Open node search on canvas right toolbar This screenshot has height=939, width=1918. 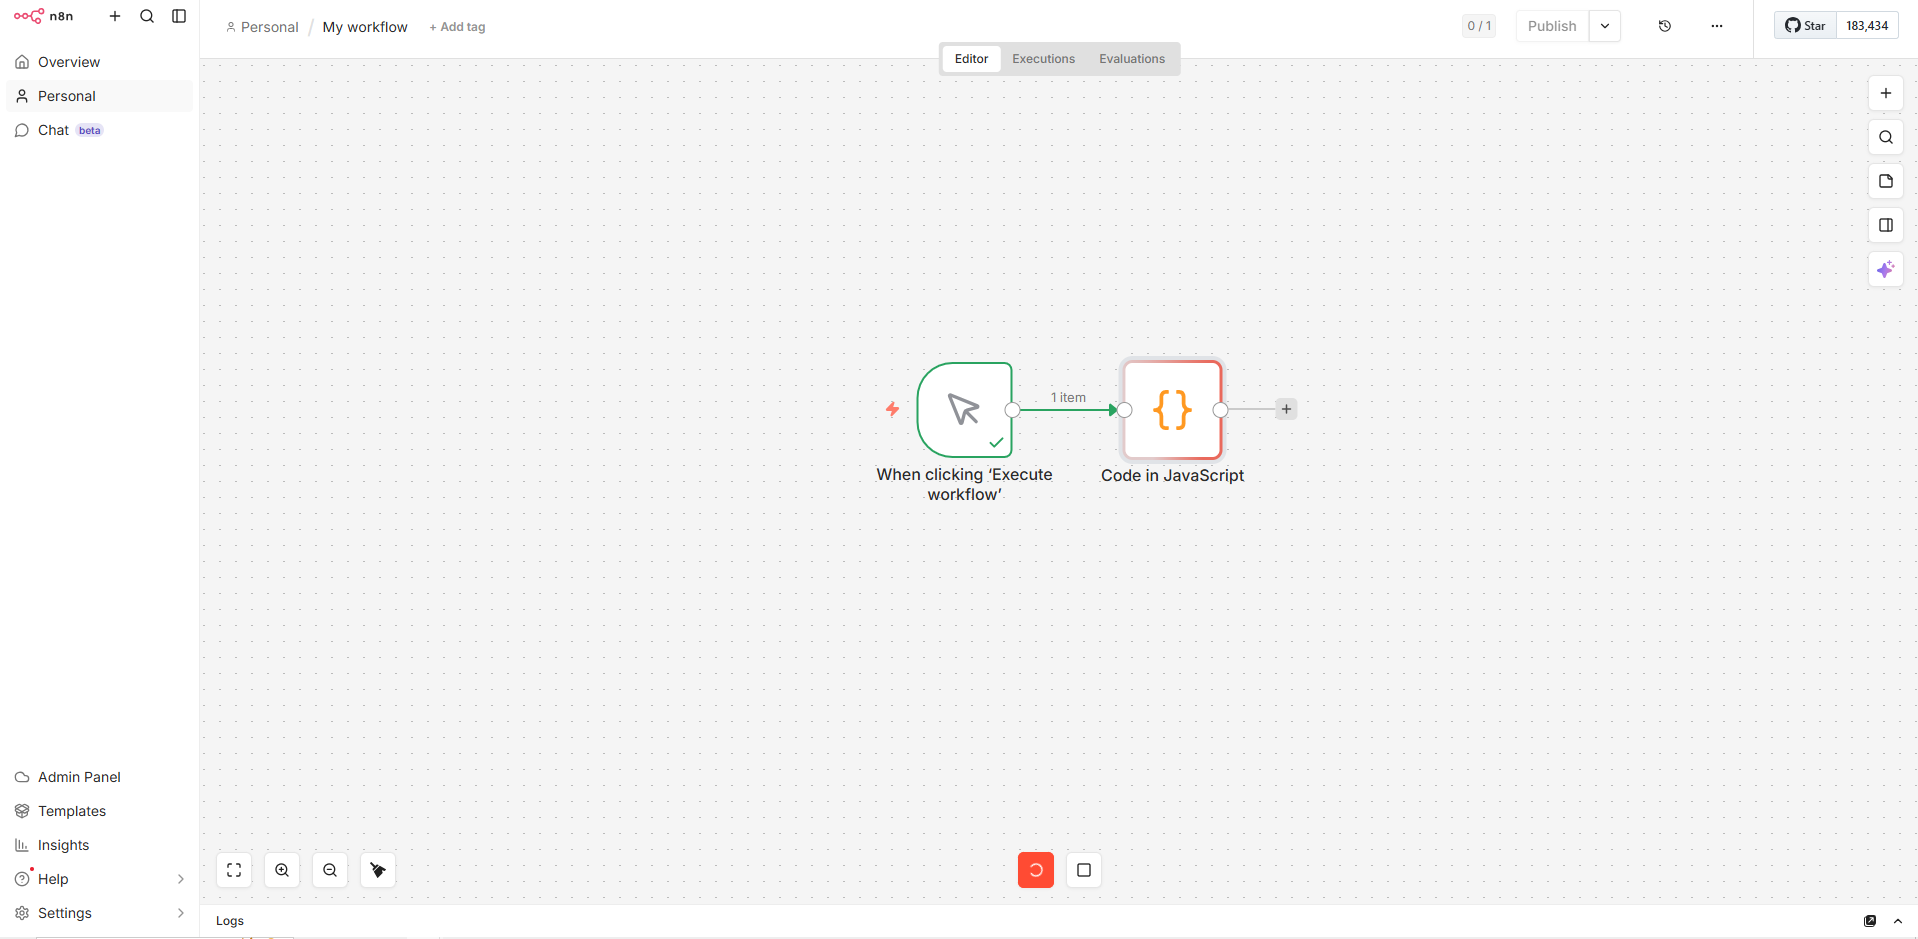(x=1886, y=137)
